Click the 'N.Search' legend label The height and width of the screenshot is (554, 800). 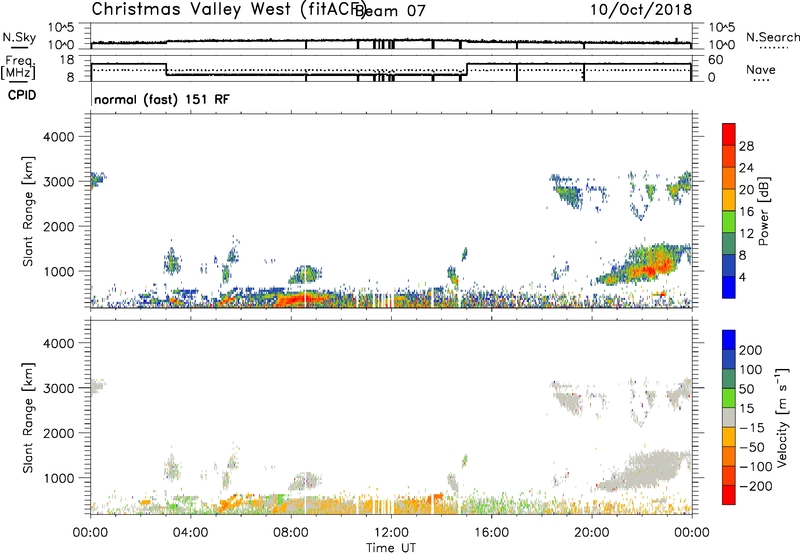click(772, 37)
